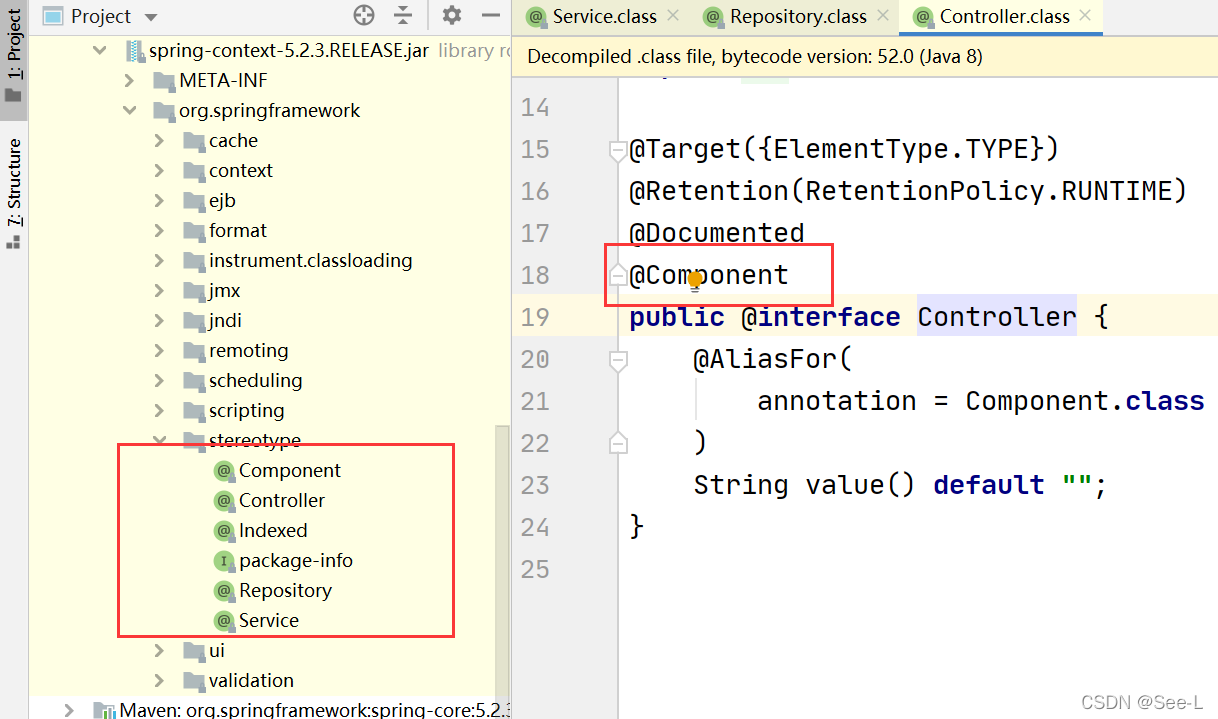Image resolution: width=1218 pixels, height=719 pixels.
Task: Click the ui folder icon
Action: [x=194, y=651]
